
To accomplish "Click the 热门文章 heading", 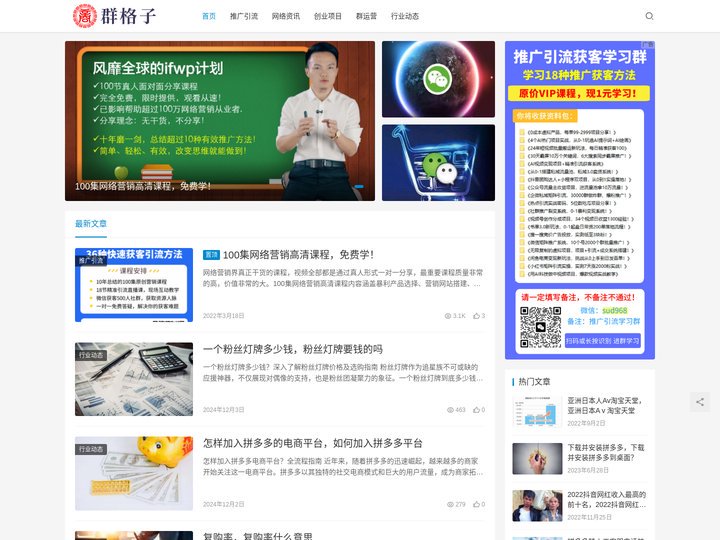I will click(x=534, y=382).
